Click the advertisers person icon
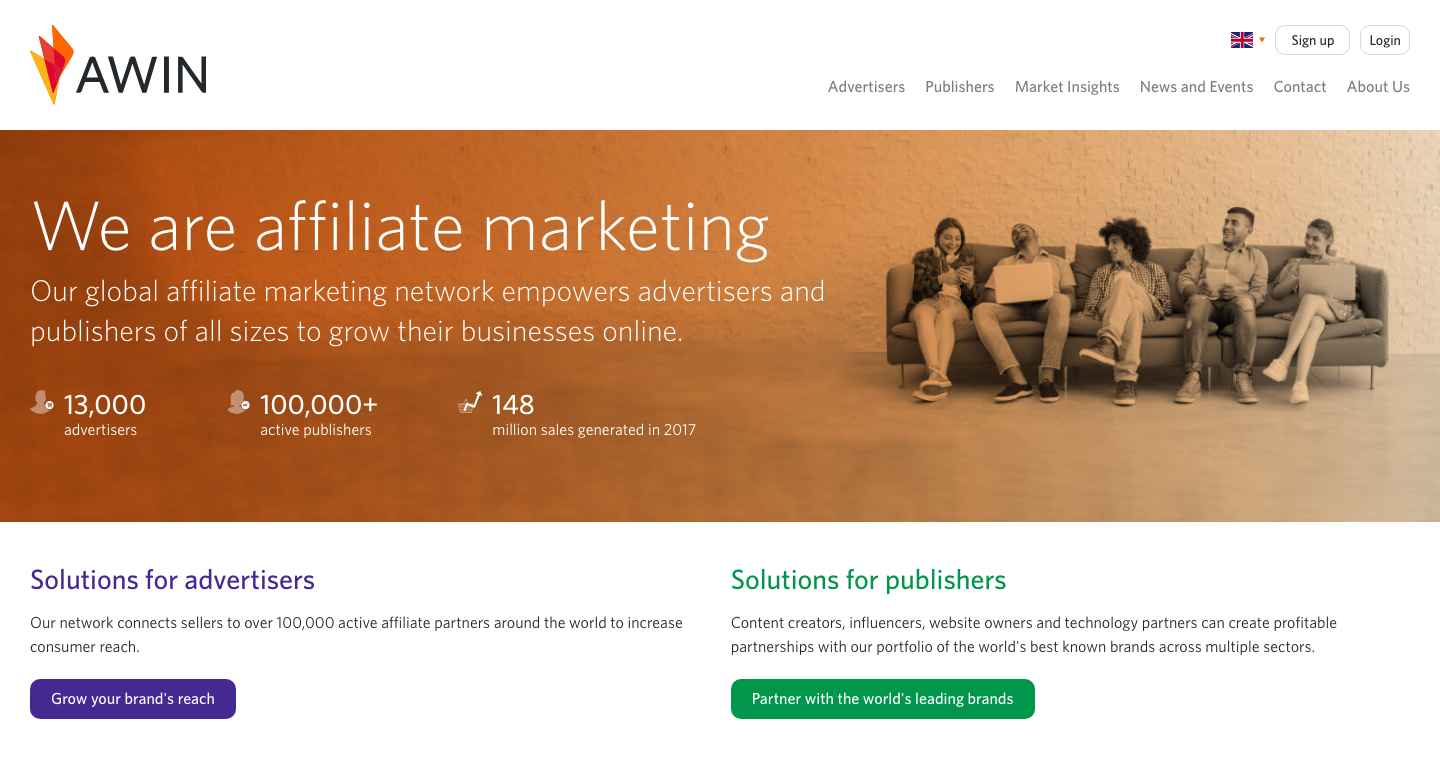1440x775 pixels. click(x=42, y=403)
